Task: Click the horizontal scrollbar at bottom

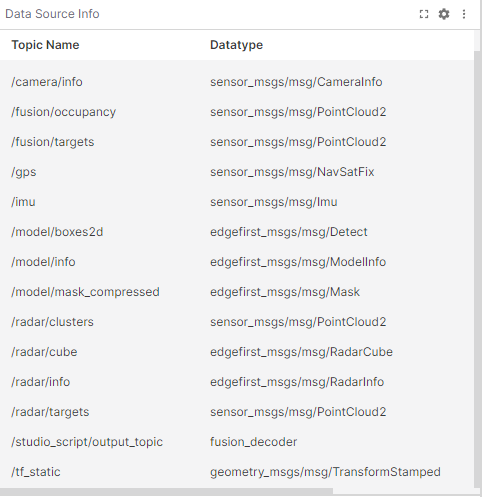Action: [x=166, y=492]
